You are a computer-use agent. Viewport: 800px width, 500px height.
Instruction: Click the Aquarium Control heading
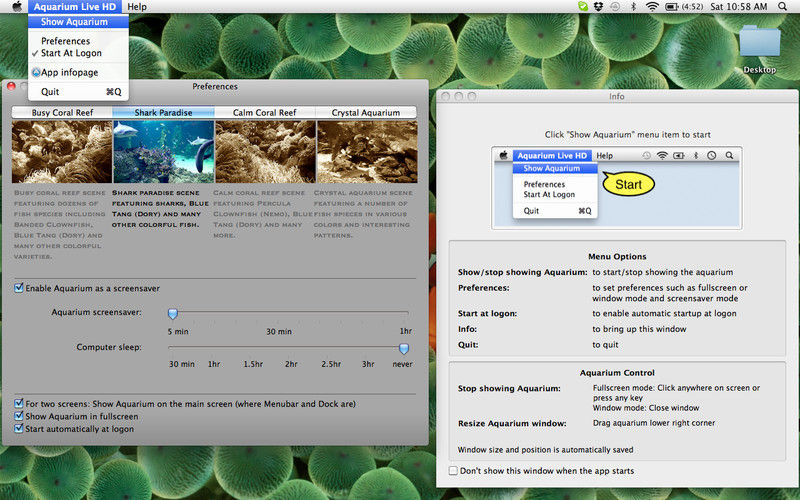pyautogui.click(x=617, y=373)
